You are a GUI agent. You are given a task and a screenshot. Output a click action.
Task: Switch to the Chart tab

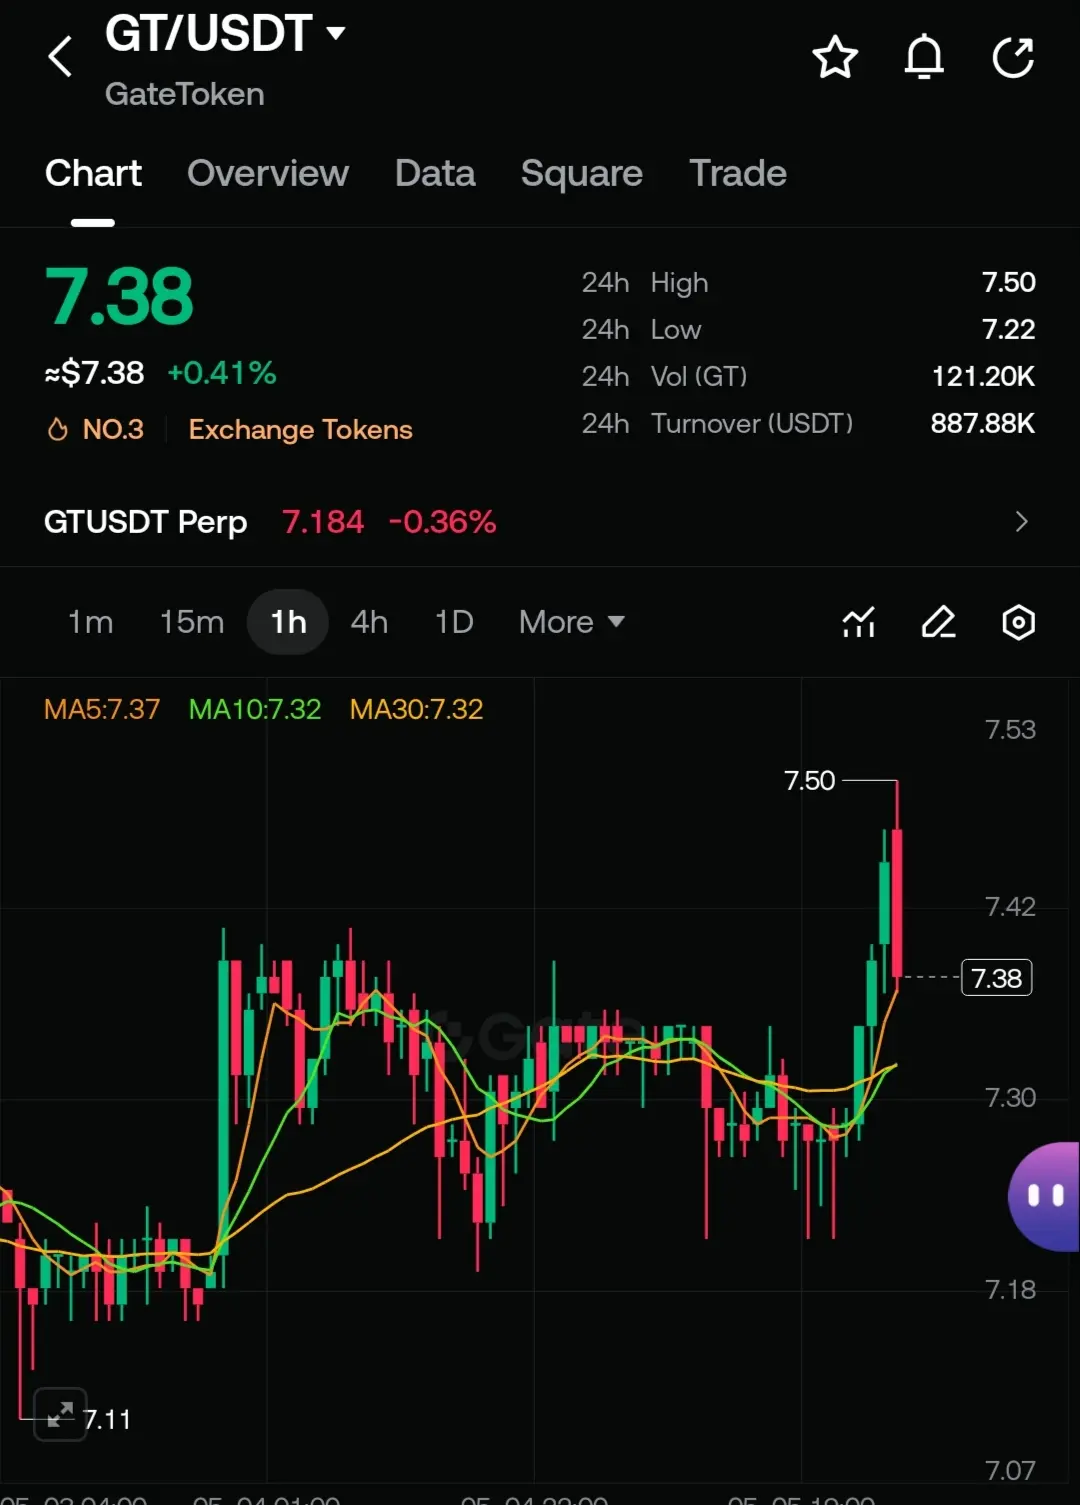click(x=93, y=173)
